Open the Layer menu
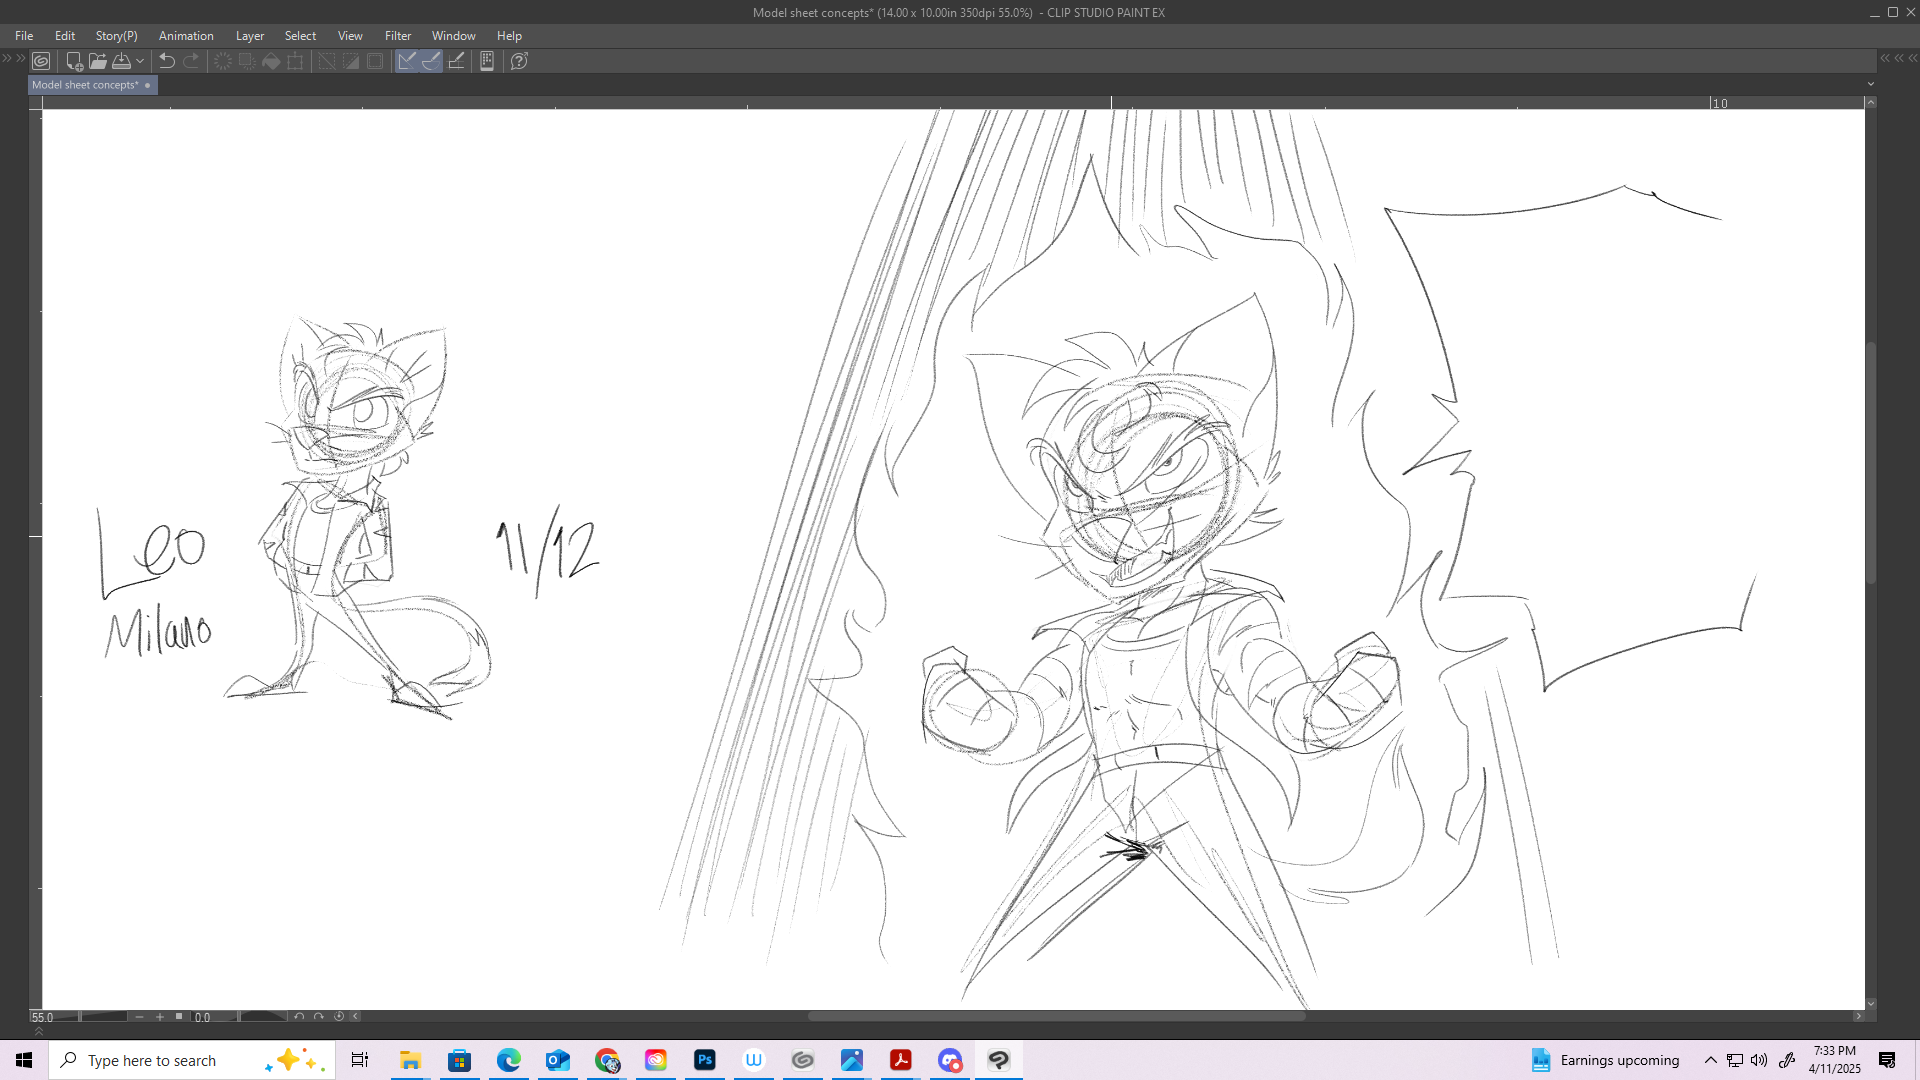 pos(249,36)
